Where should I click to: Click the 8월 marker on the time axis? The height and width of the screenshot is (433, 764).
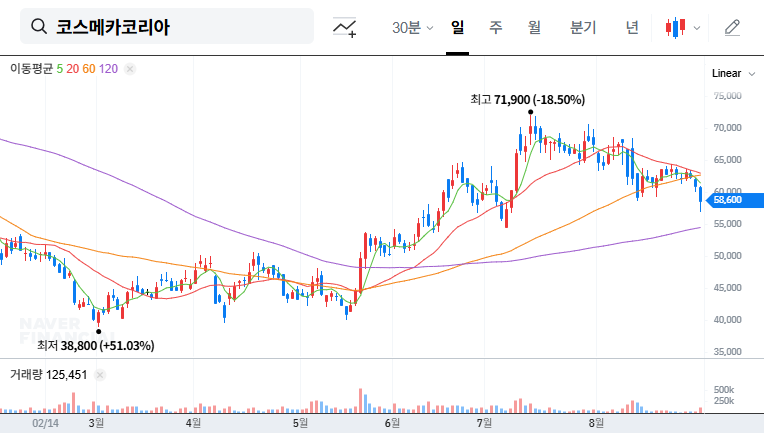[596, 423]
